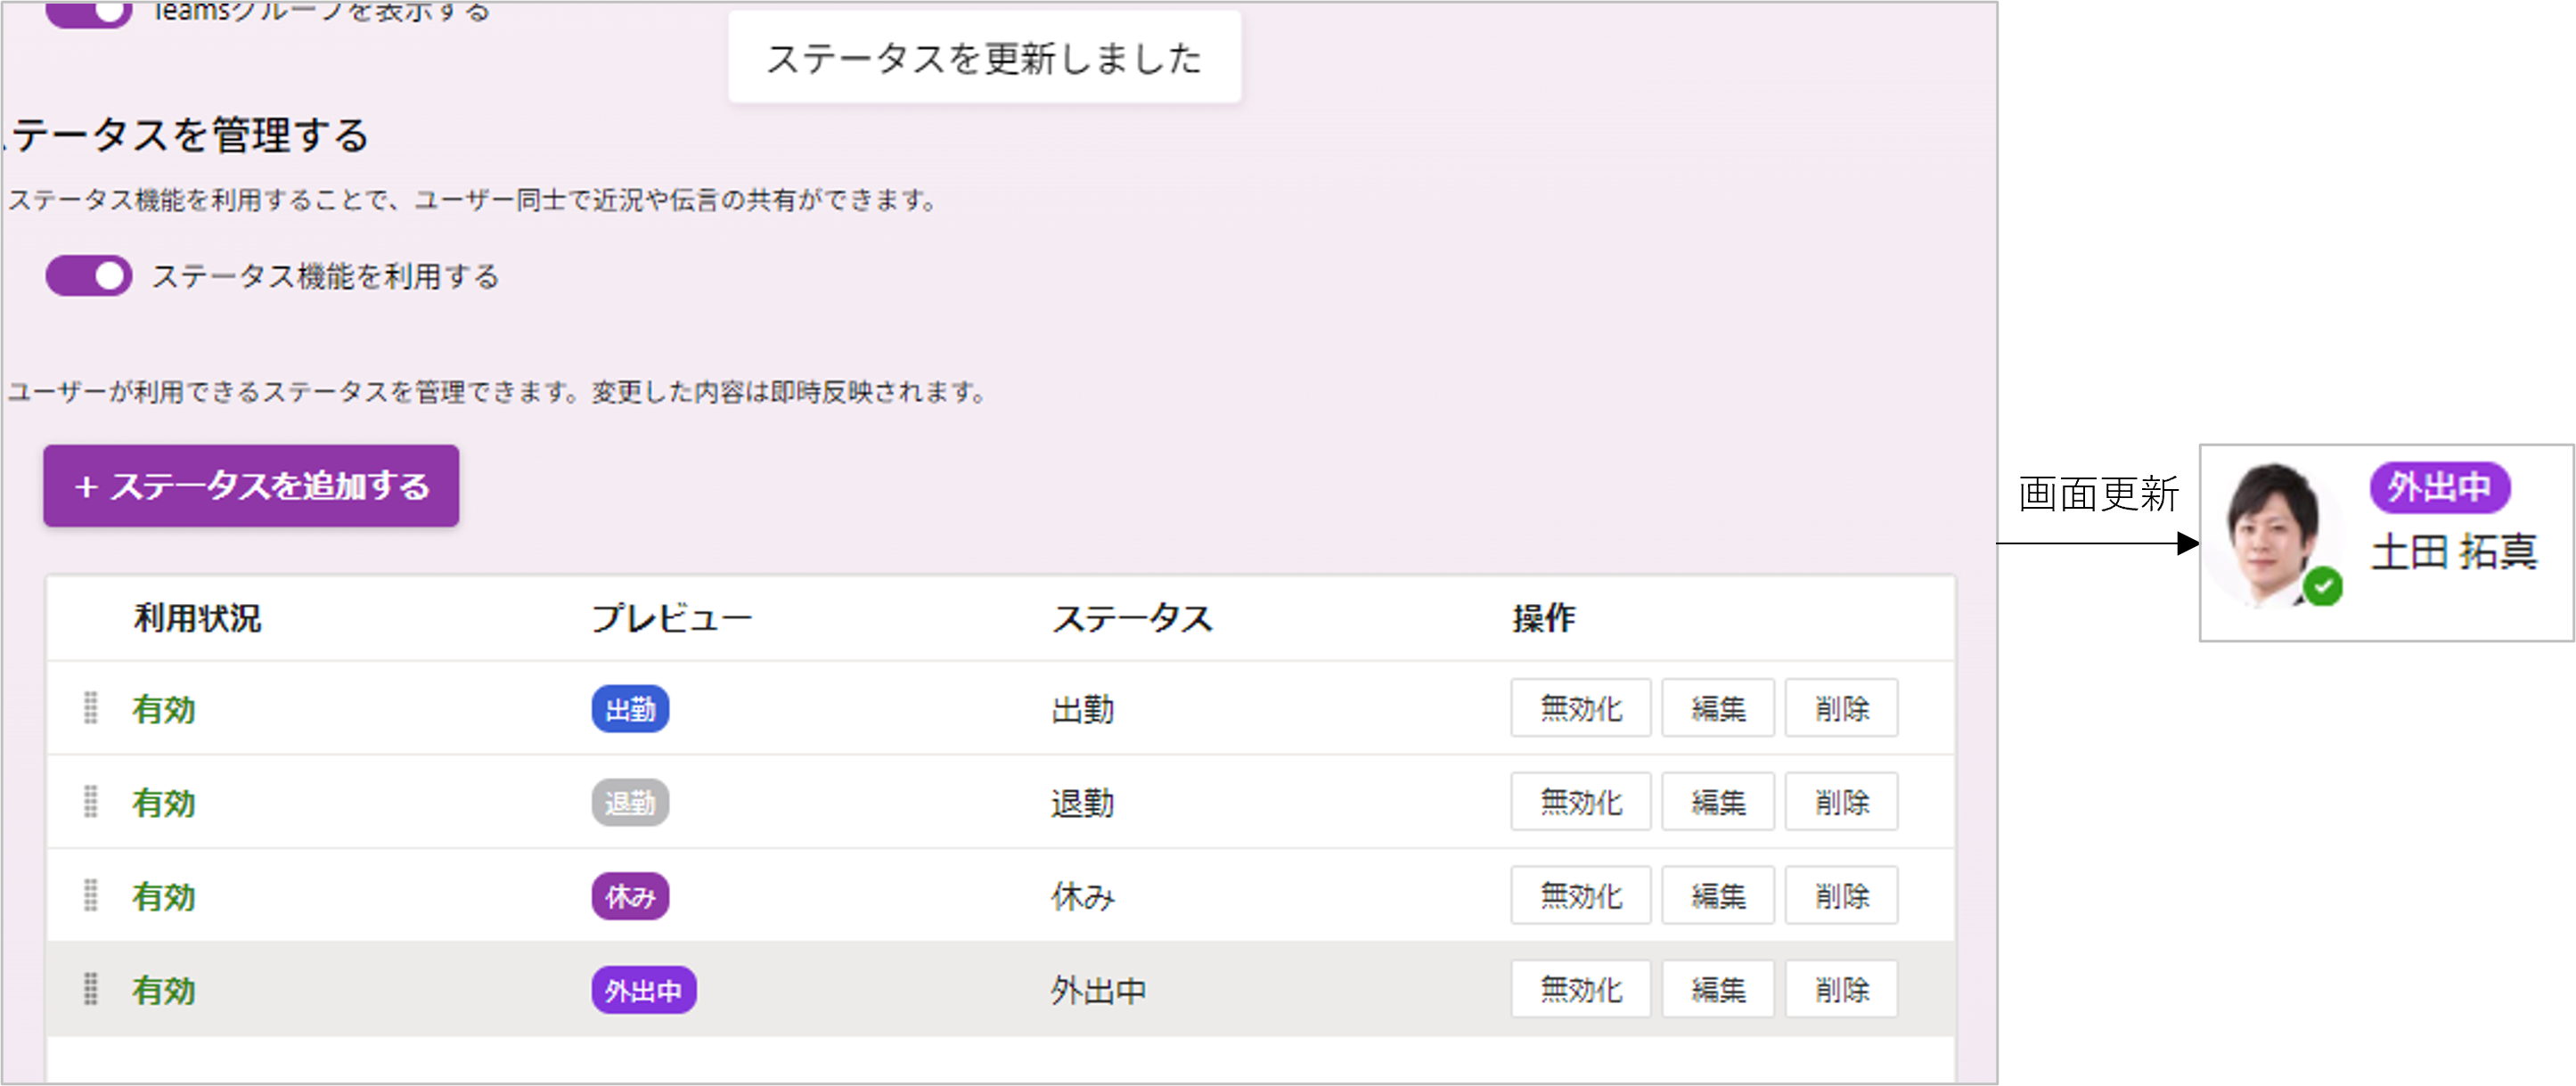2576x1086 pixels.
Task: Click the 有効 text in the 退勤 row
Action: click(x=164, y=803)
